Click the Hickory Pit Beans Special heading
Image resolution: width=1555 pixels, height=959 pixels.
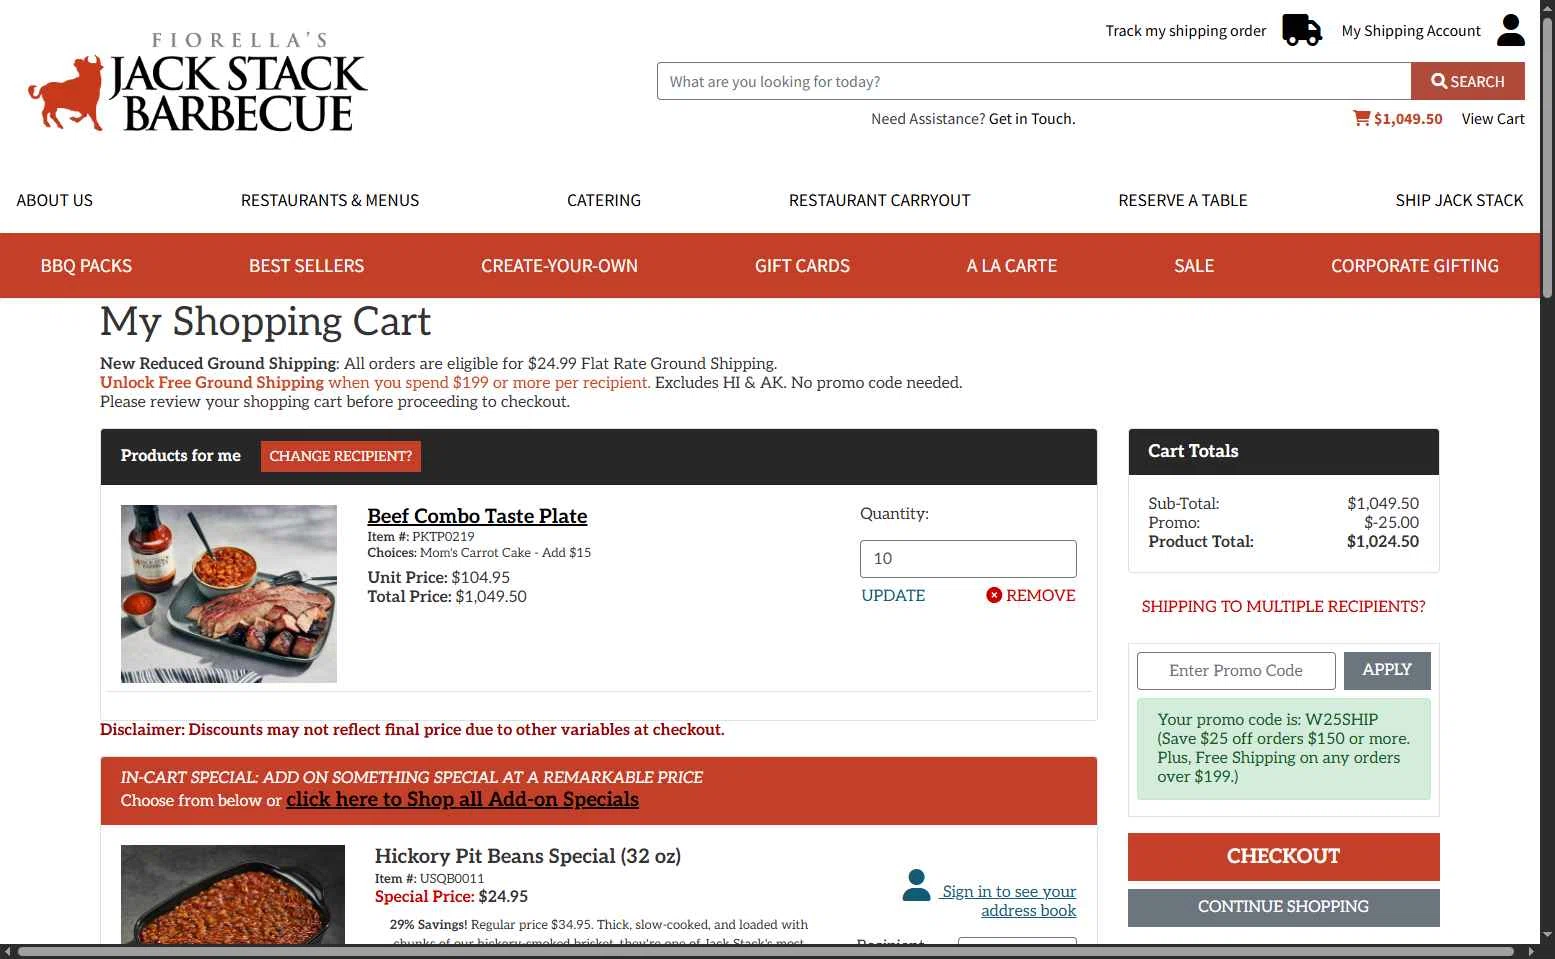click(528, 856)
